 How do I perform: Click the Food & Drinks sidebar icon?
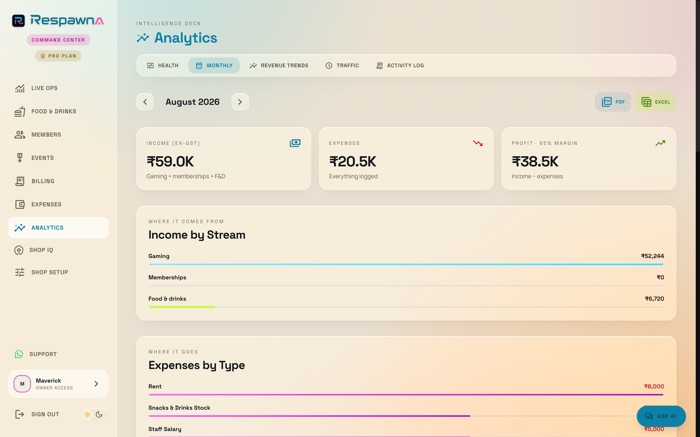tap(20, 112)
